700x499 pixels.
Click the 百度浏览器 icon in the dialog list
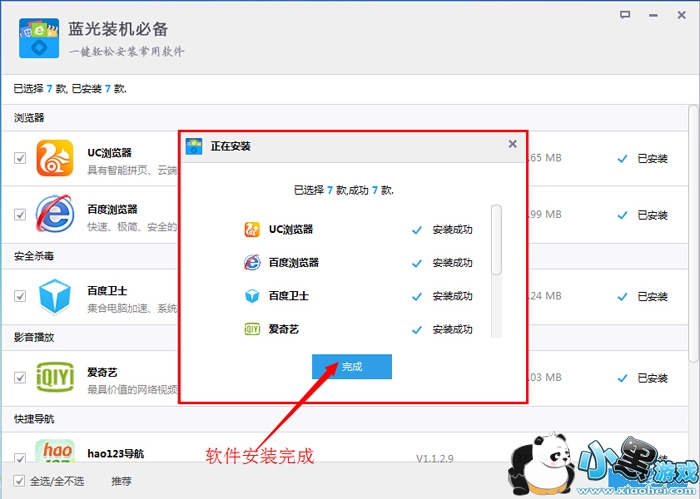click(x=252, y=262)
